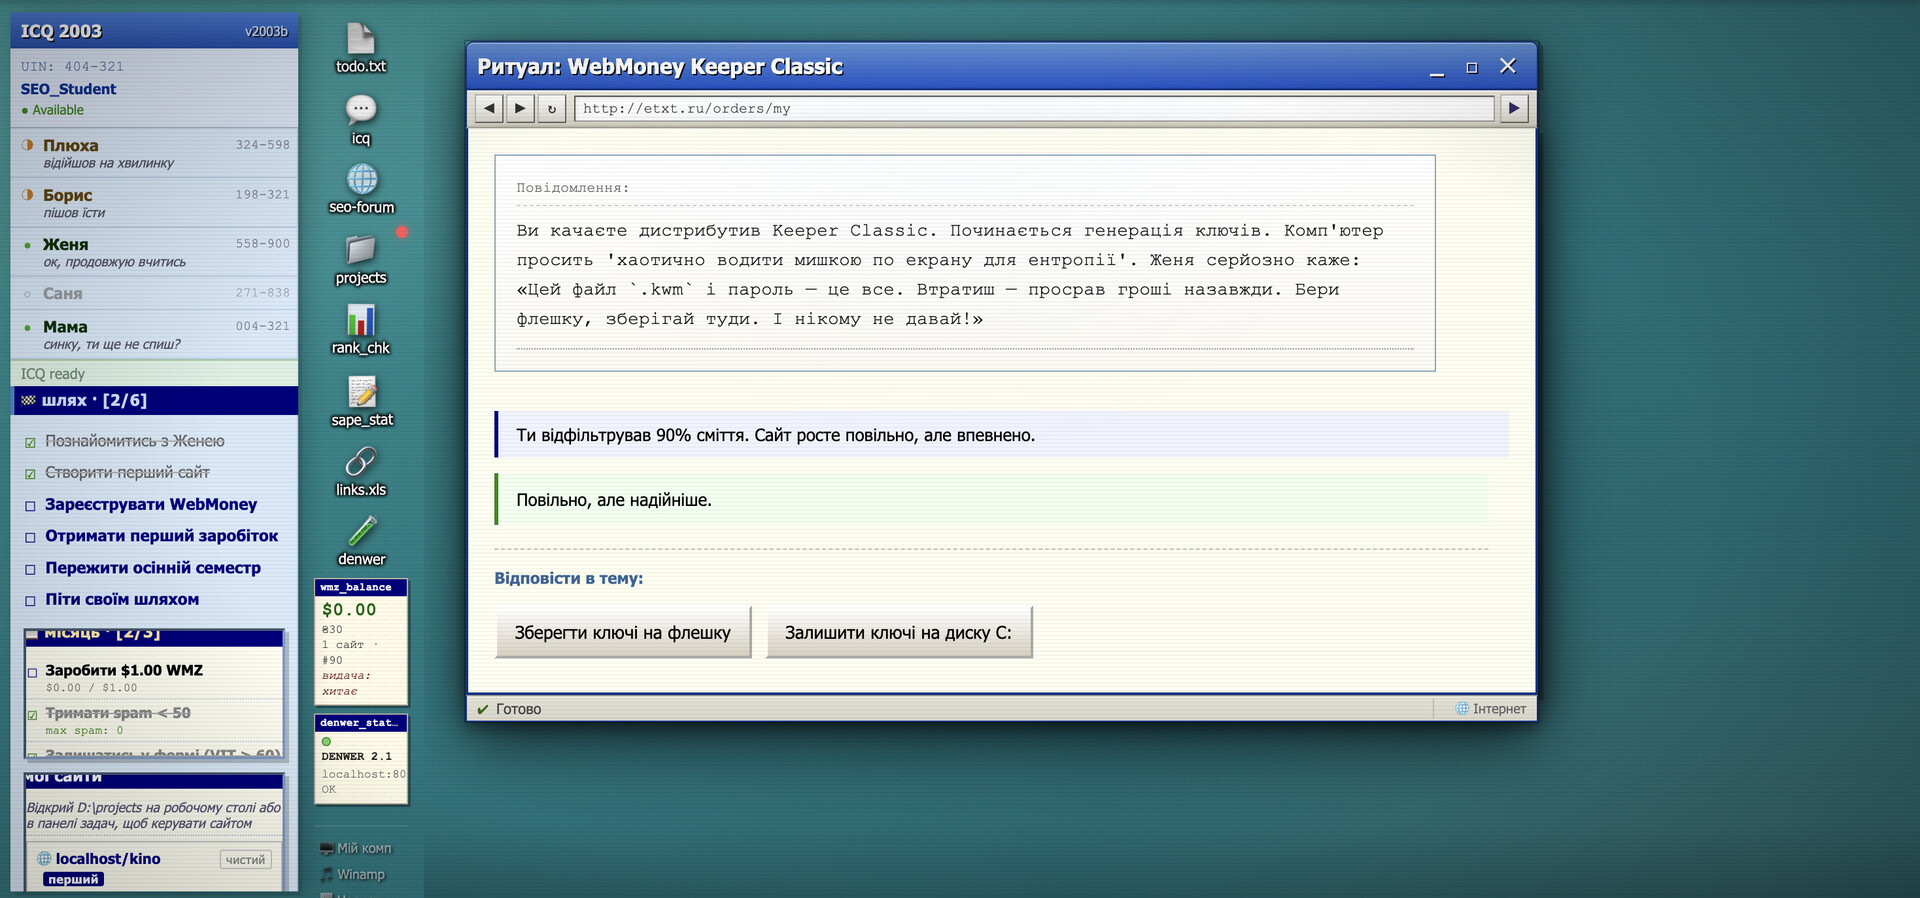Image resolution: width=1920 pixels, height=898 pixels.
Task: Click the address bar with etxt.ru URL
Action: (x=1034, y=108)
